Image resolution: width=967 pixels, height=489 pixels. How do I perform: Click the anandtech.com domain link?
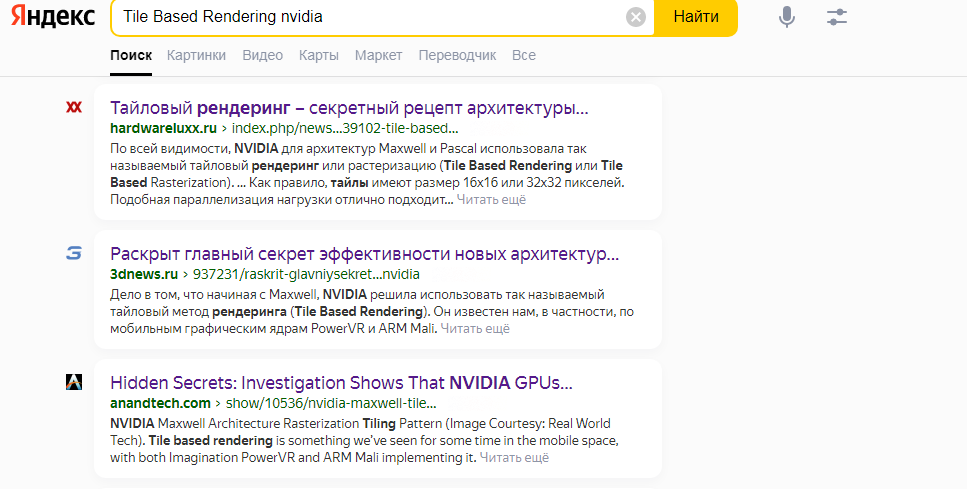[160, 403]
